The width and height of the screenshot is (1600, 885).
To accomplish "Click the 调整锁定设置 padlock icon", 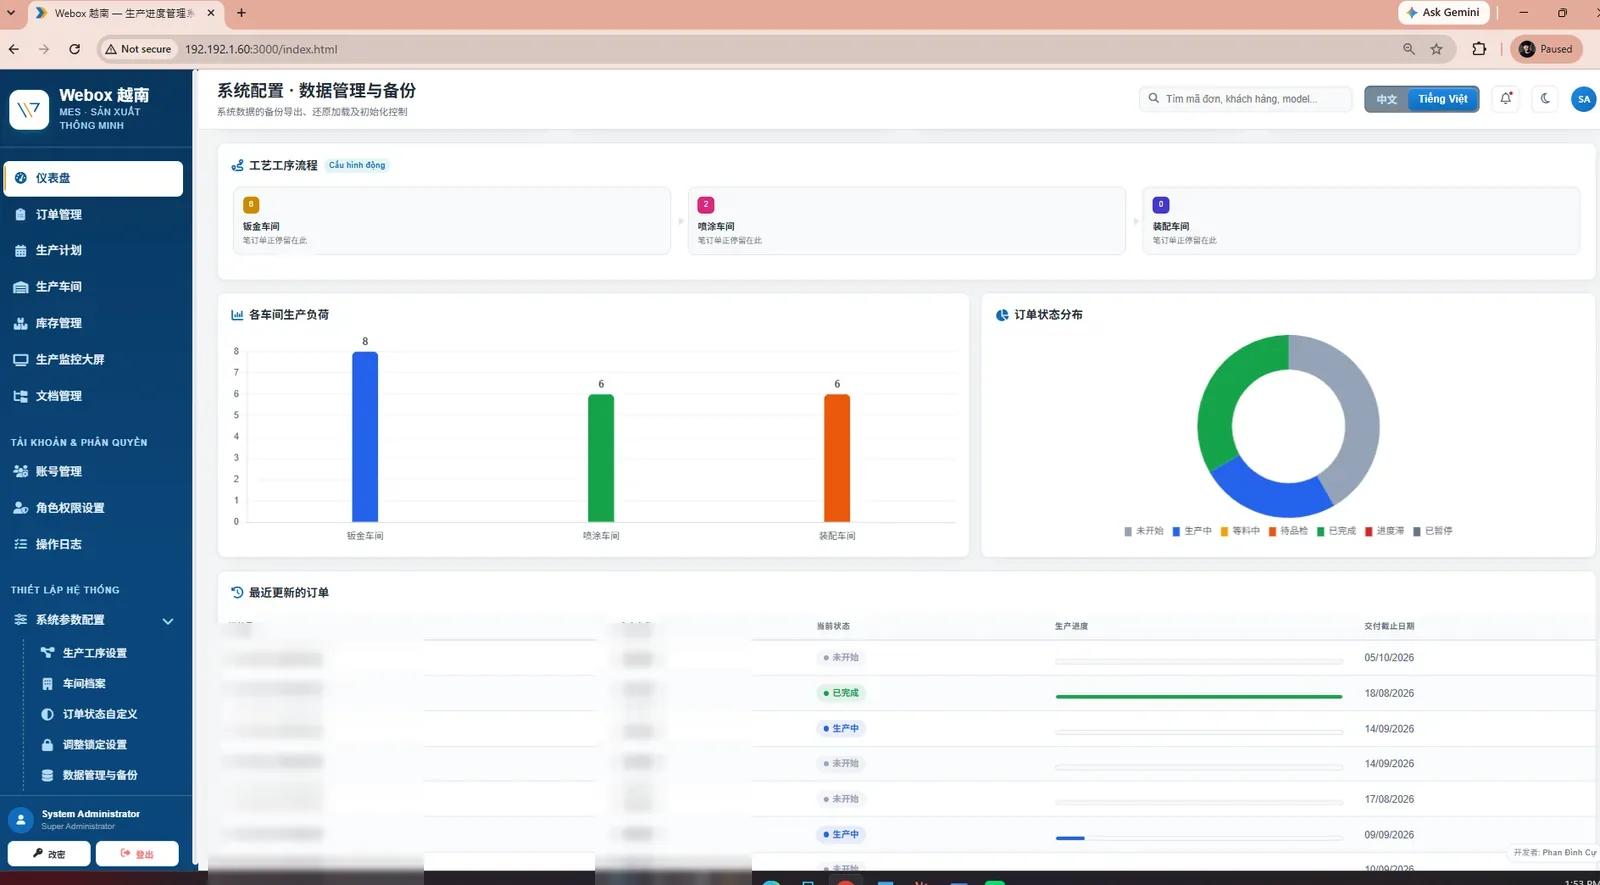I will point(47,745).
